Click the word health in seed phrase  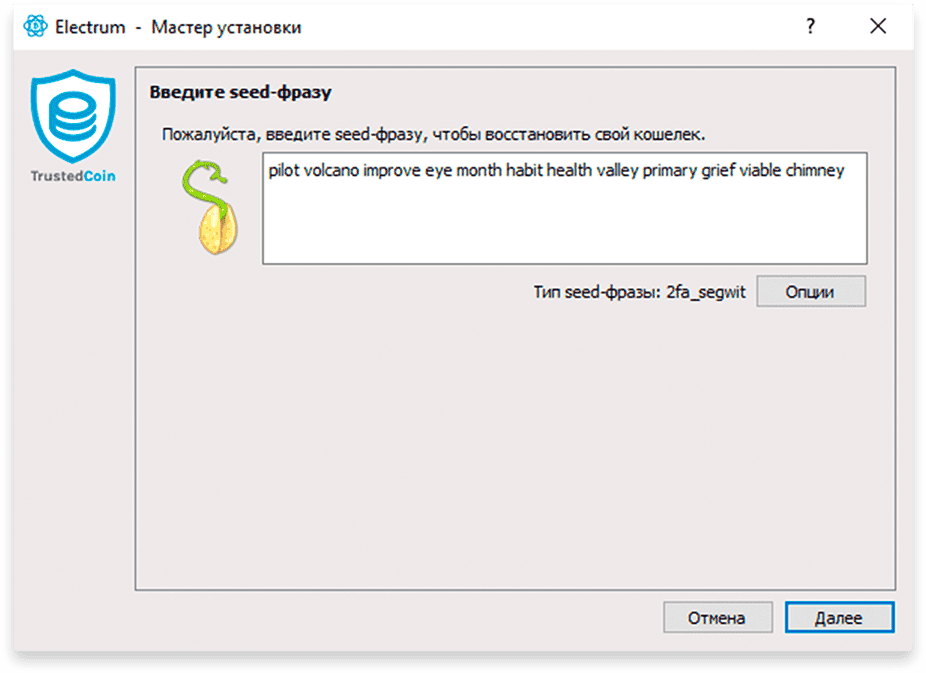pos(569,171)
